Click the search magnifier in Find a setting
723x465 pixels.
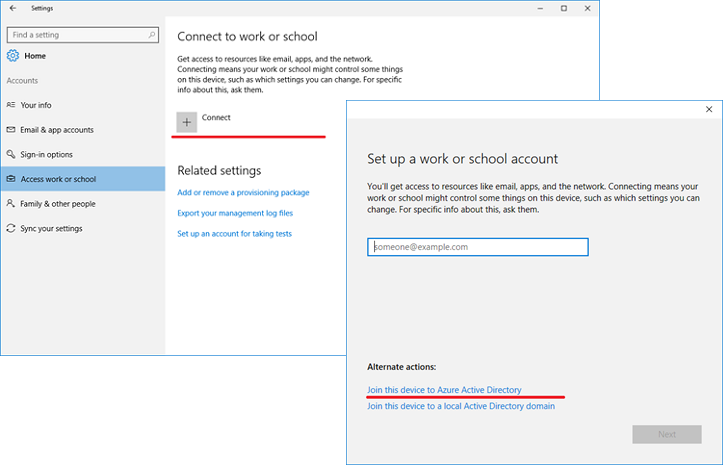pos(152,35)
